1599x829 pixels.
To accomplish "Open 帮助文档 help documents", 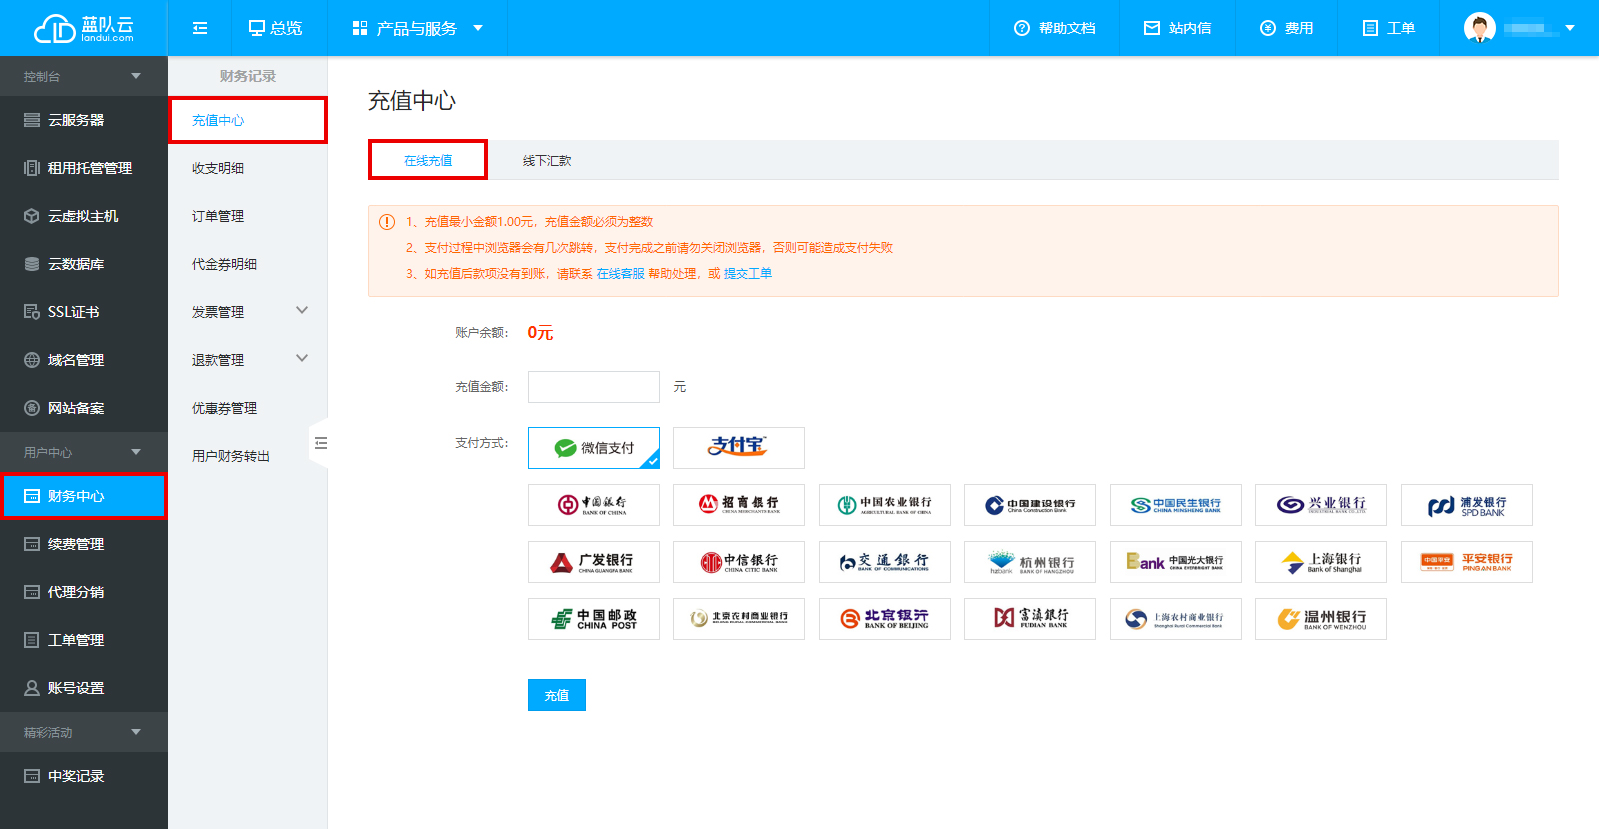I will tap(1055, 28).
